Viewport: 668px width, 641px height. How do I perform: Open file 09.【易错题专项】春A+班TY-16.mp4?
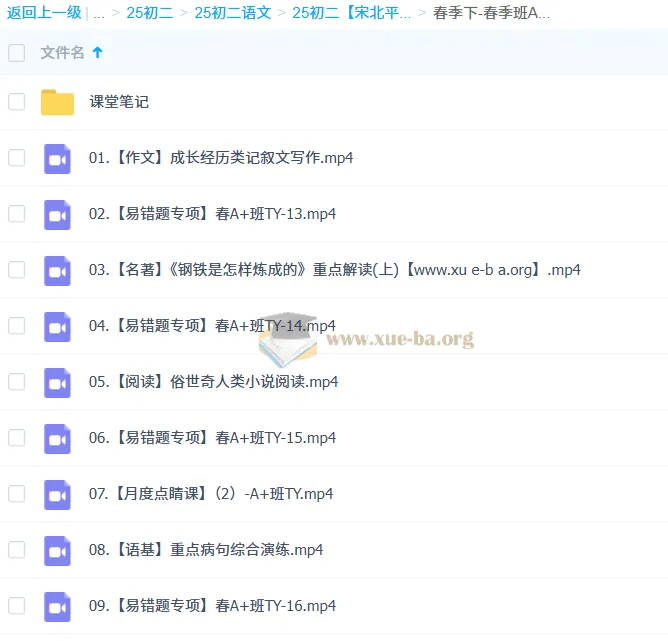(212, 606)
